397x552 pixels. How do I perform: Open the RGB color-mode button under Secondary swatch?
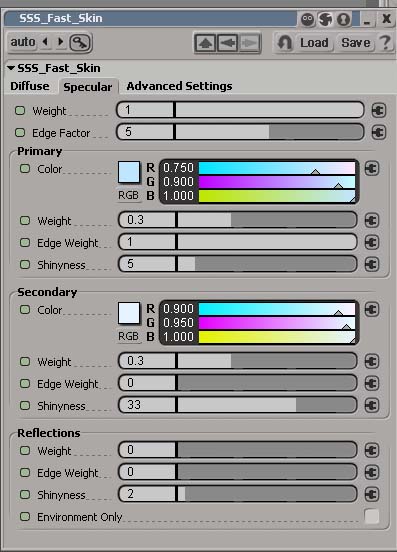pyautogui.click(x=128, y=336)
